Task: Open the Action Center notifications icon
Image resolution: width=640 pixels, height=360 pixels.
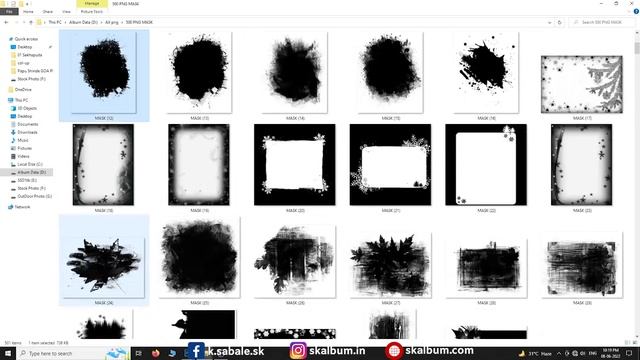Action: pyautogui.click(x=629, y=353)
